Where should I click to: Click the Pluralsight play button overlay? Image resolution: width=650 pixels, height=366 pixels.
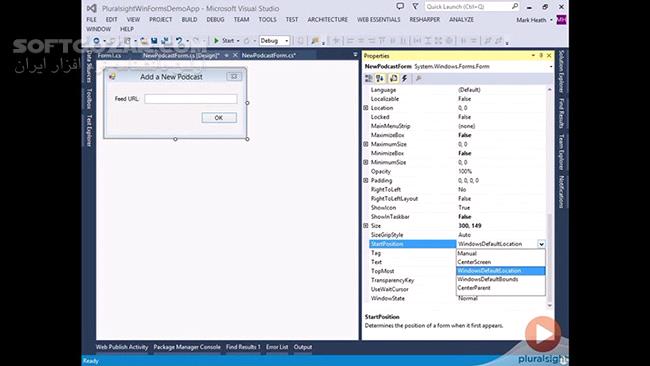click(x=543, y=334)
